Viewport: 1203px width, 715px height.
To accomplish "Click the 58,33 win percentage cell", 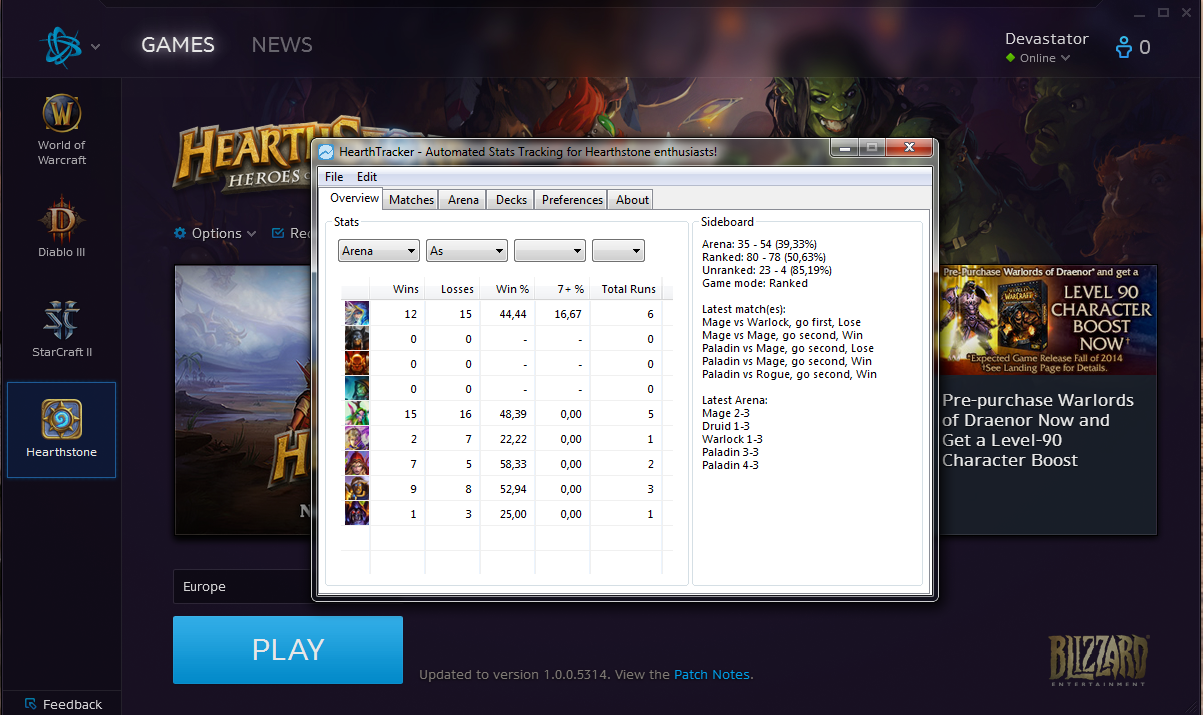I will [512, 465].
